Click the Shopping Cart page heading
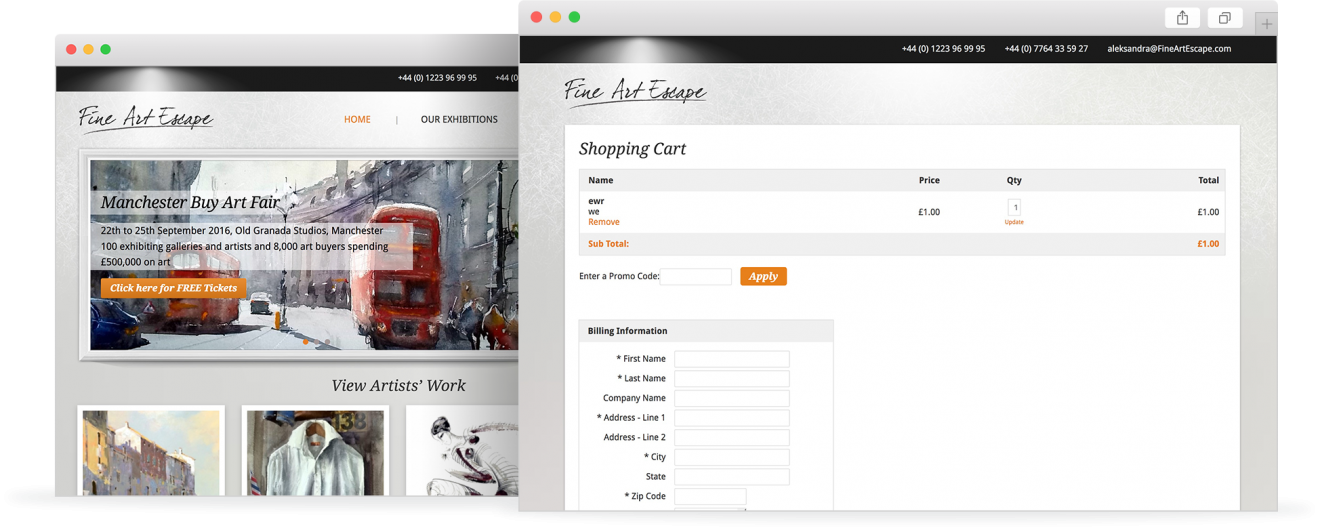This screenshot has height=530, width=1320. (632, 149)
